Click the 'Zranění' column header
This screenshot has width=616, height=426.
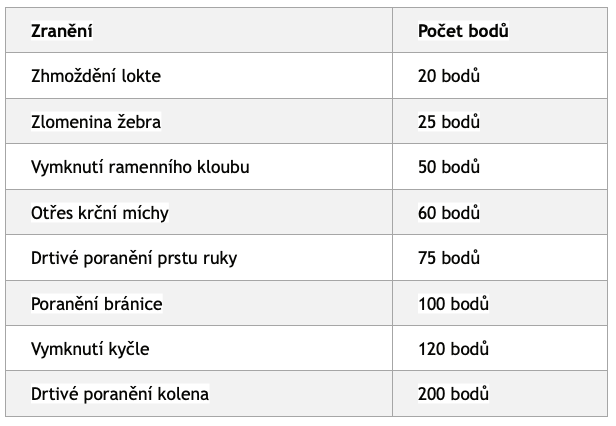[62, 31]
